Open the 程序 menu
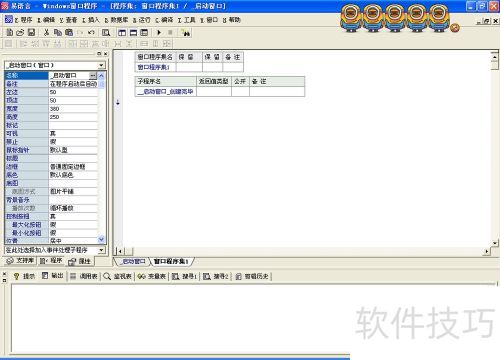The image size is (500, 360). tap(23, 20)
